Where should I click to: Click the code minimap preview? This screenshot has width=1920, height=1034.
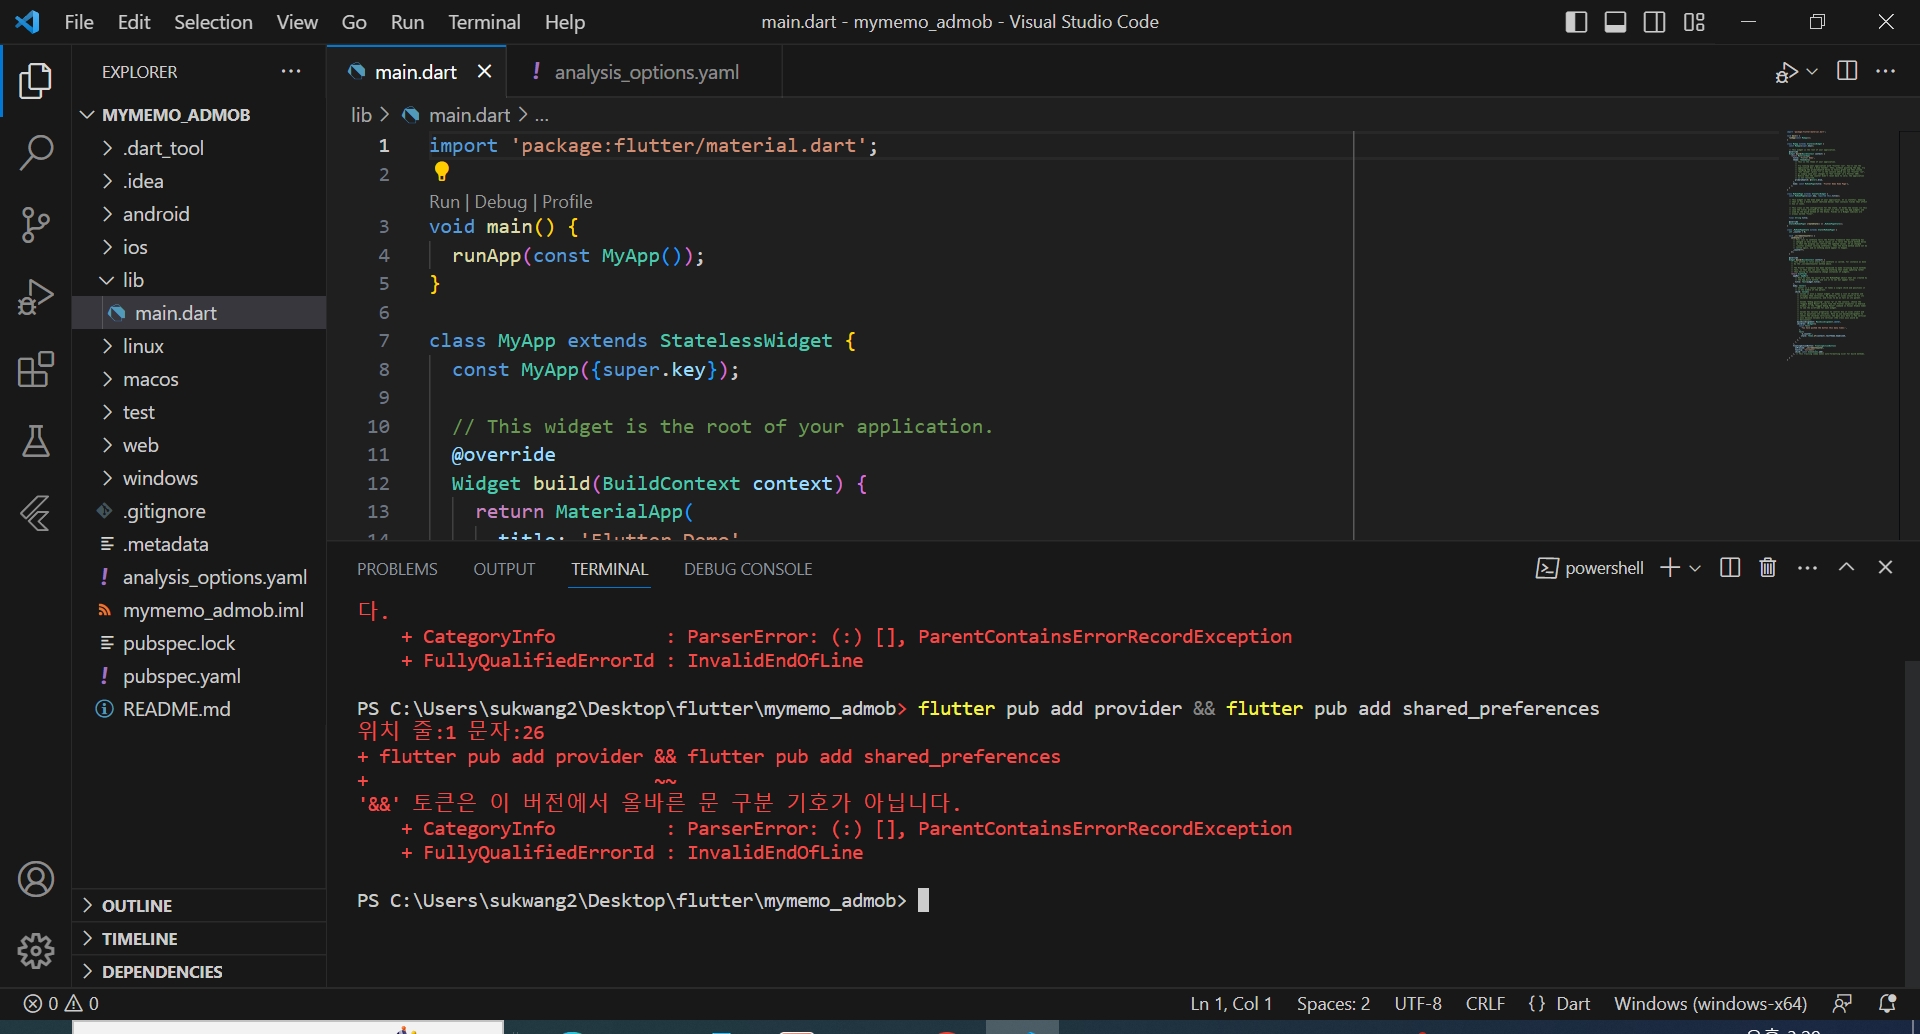point(1828,245)
